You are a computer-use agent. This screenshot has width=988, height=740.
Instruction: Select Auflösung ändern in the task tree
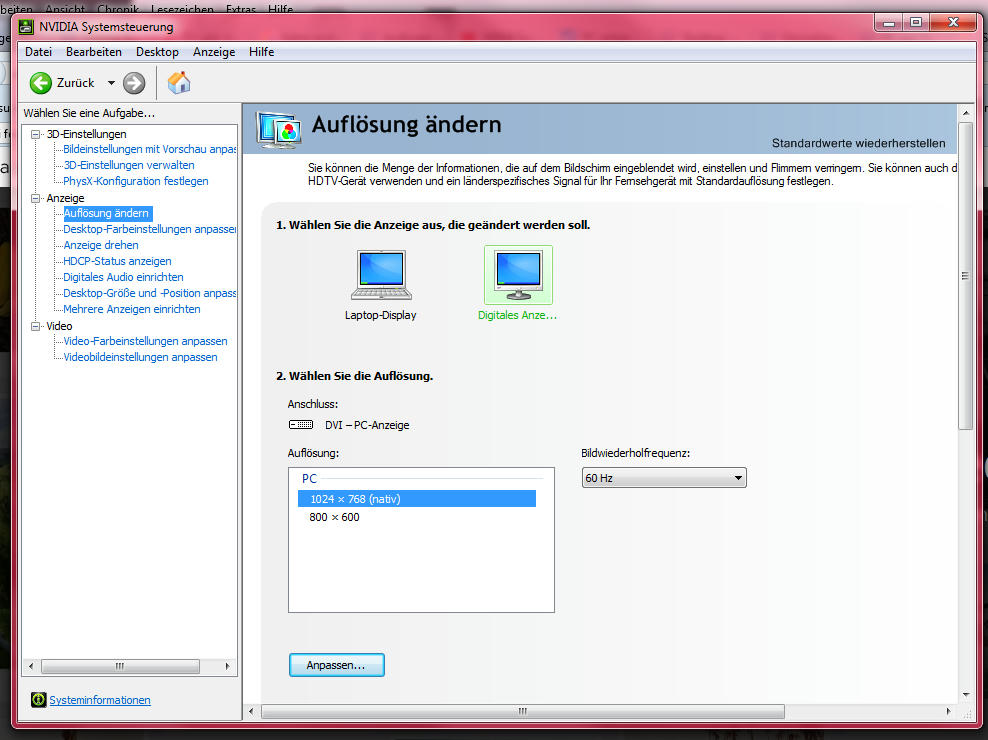coord(106,213)
